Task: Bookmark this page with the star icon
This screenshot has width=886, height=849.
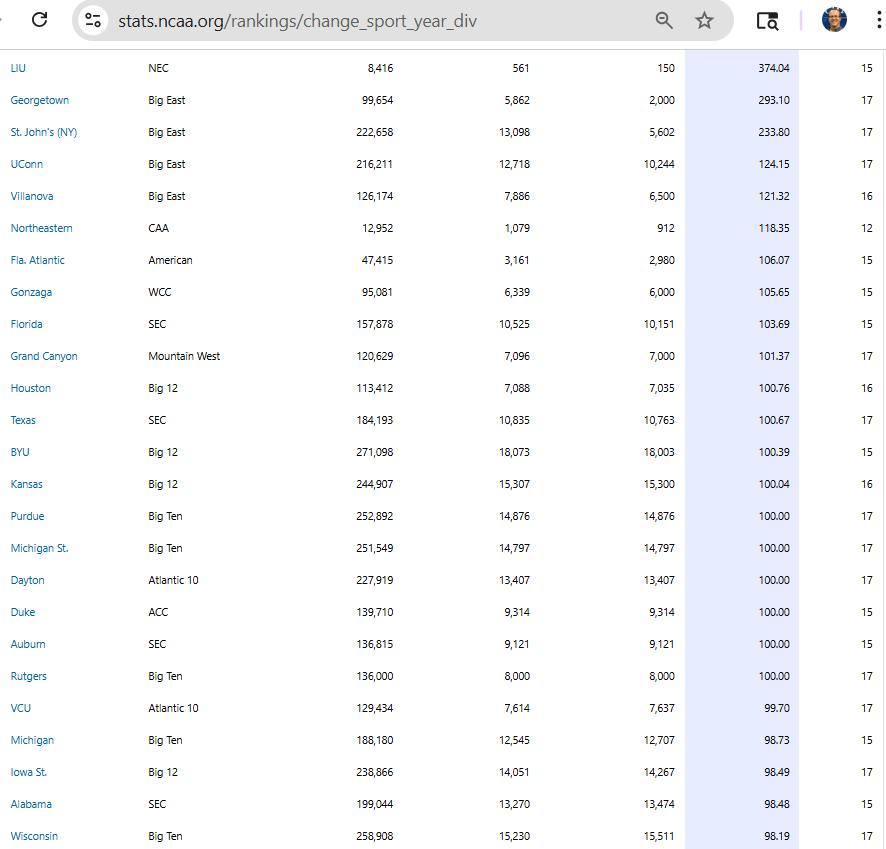Action: [704, 21]
